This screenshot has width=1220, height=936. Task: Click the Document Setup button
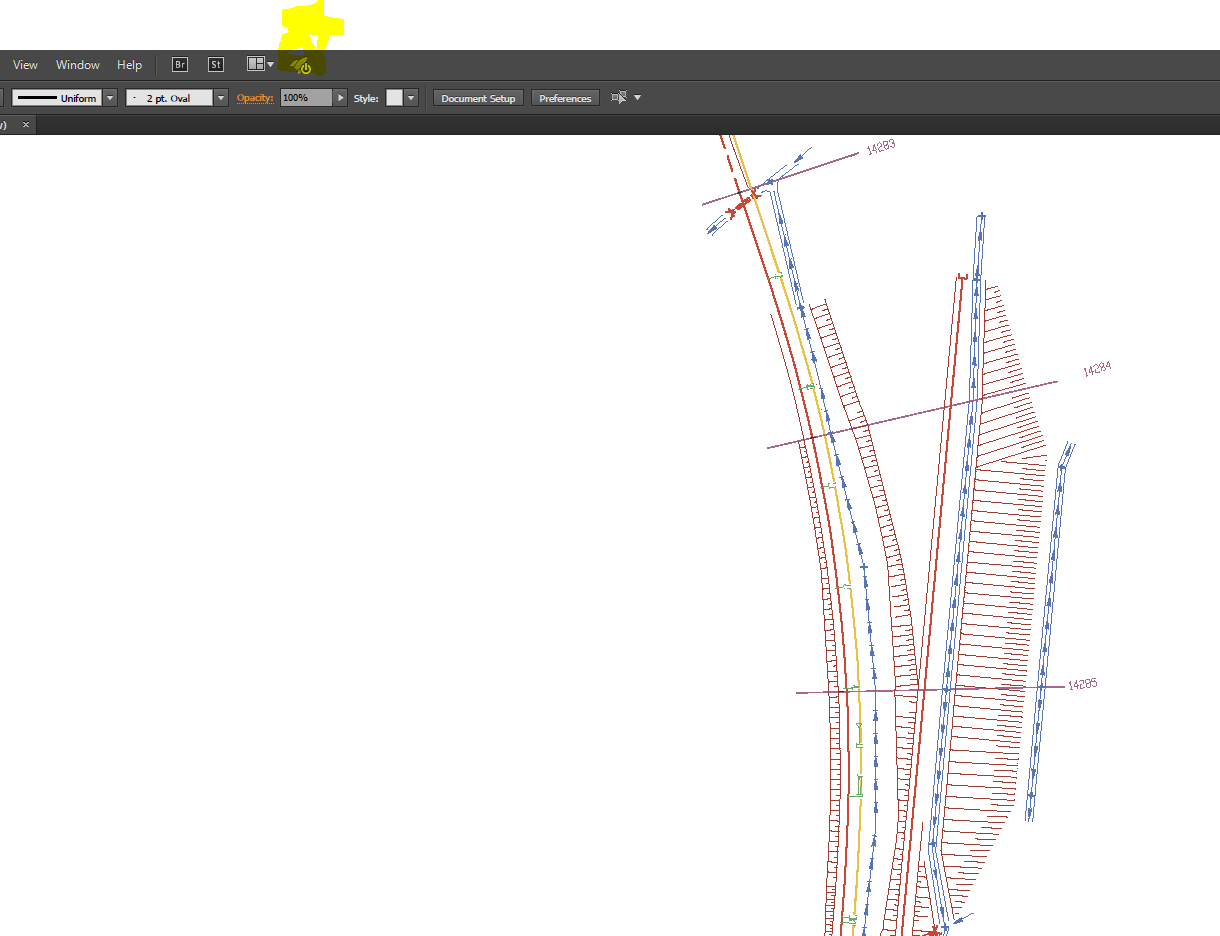pos(478,98)
